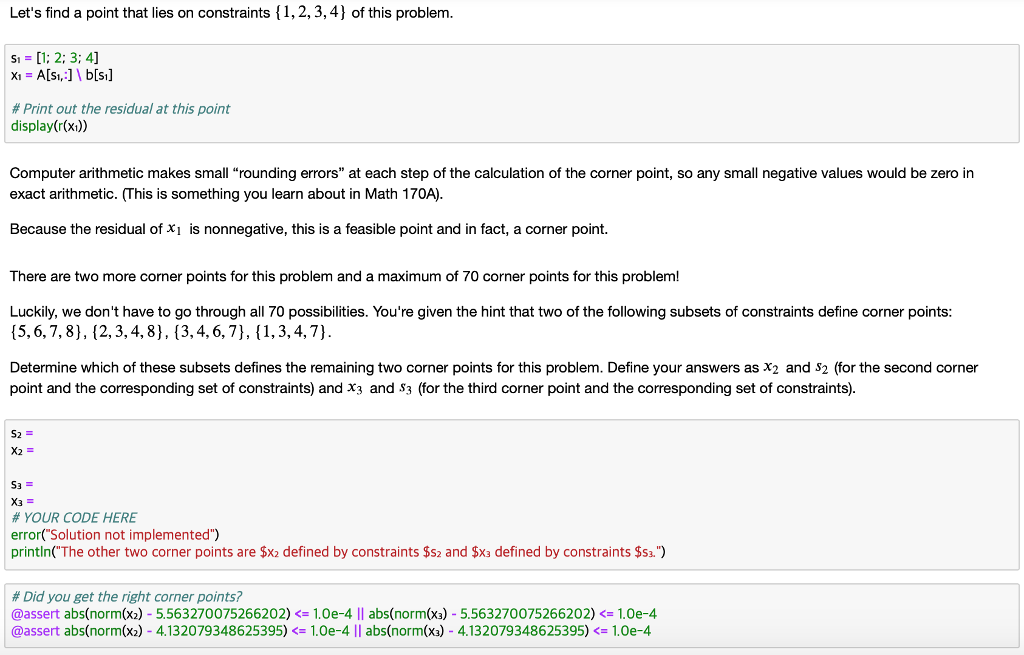
Task: Click the '# Print out the residual' comment
Action: (x=120, y=108)
